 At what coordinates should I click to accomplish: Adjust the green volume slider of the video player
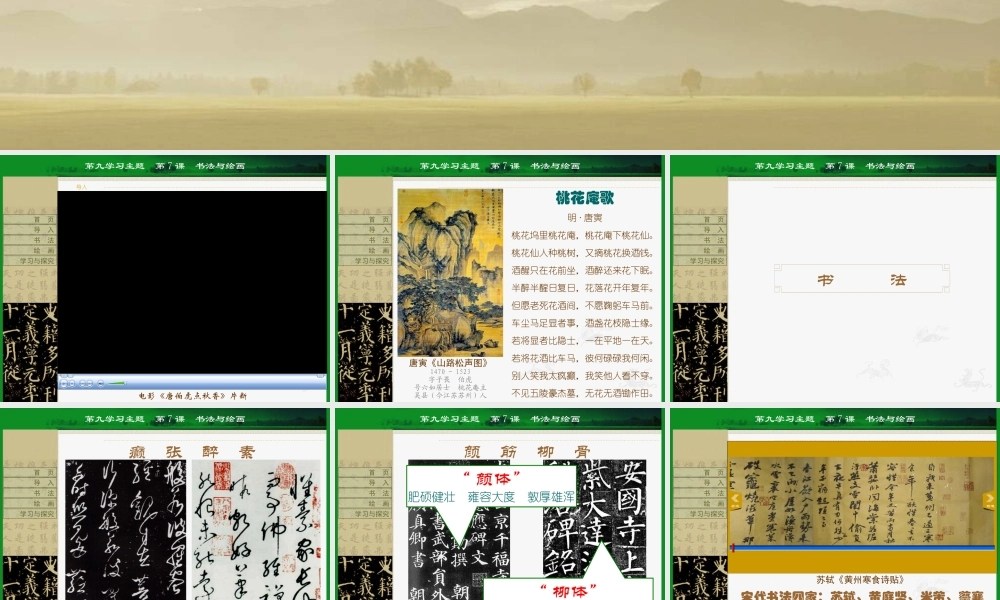pos(117,383)
